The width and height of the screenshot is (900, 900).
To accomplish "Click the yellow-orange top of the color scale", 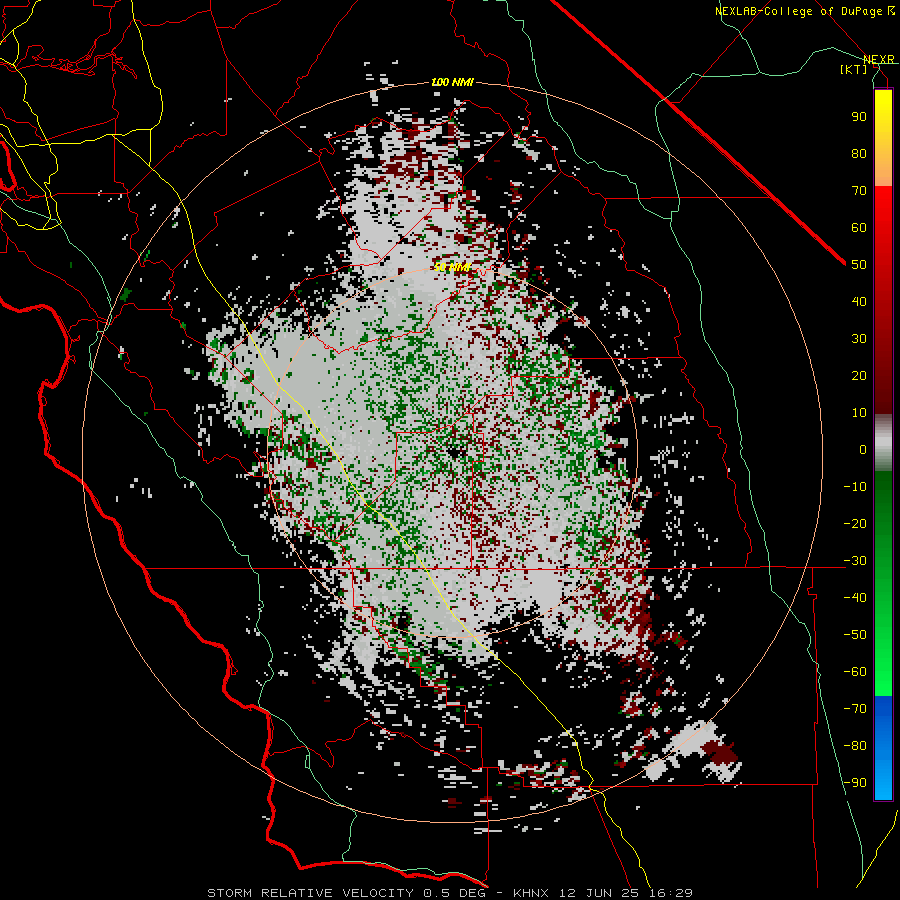I will click(x=883, y=138).
